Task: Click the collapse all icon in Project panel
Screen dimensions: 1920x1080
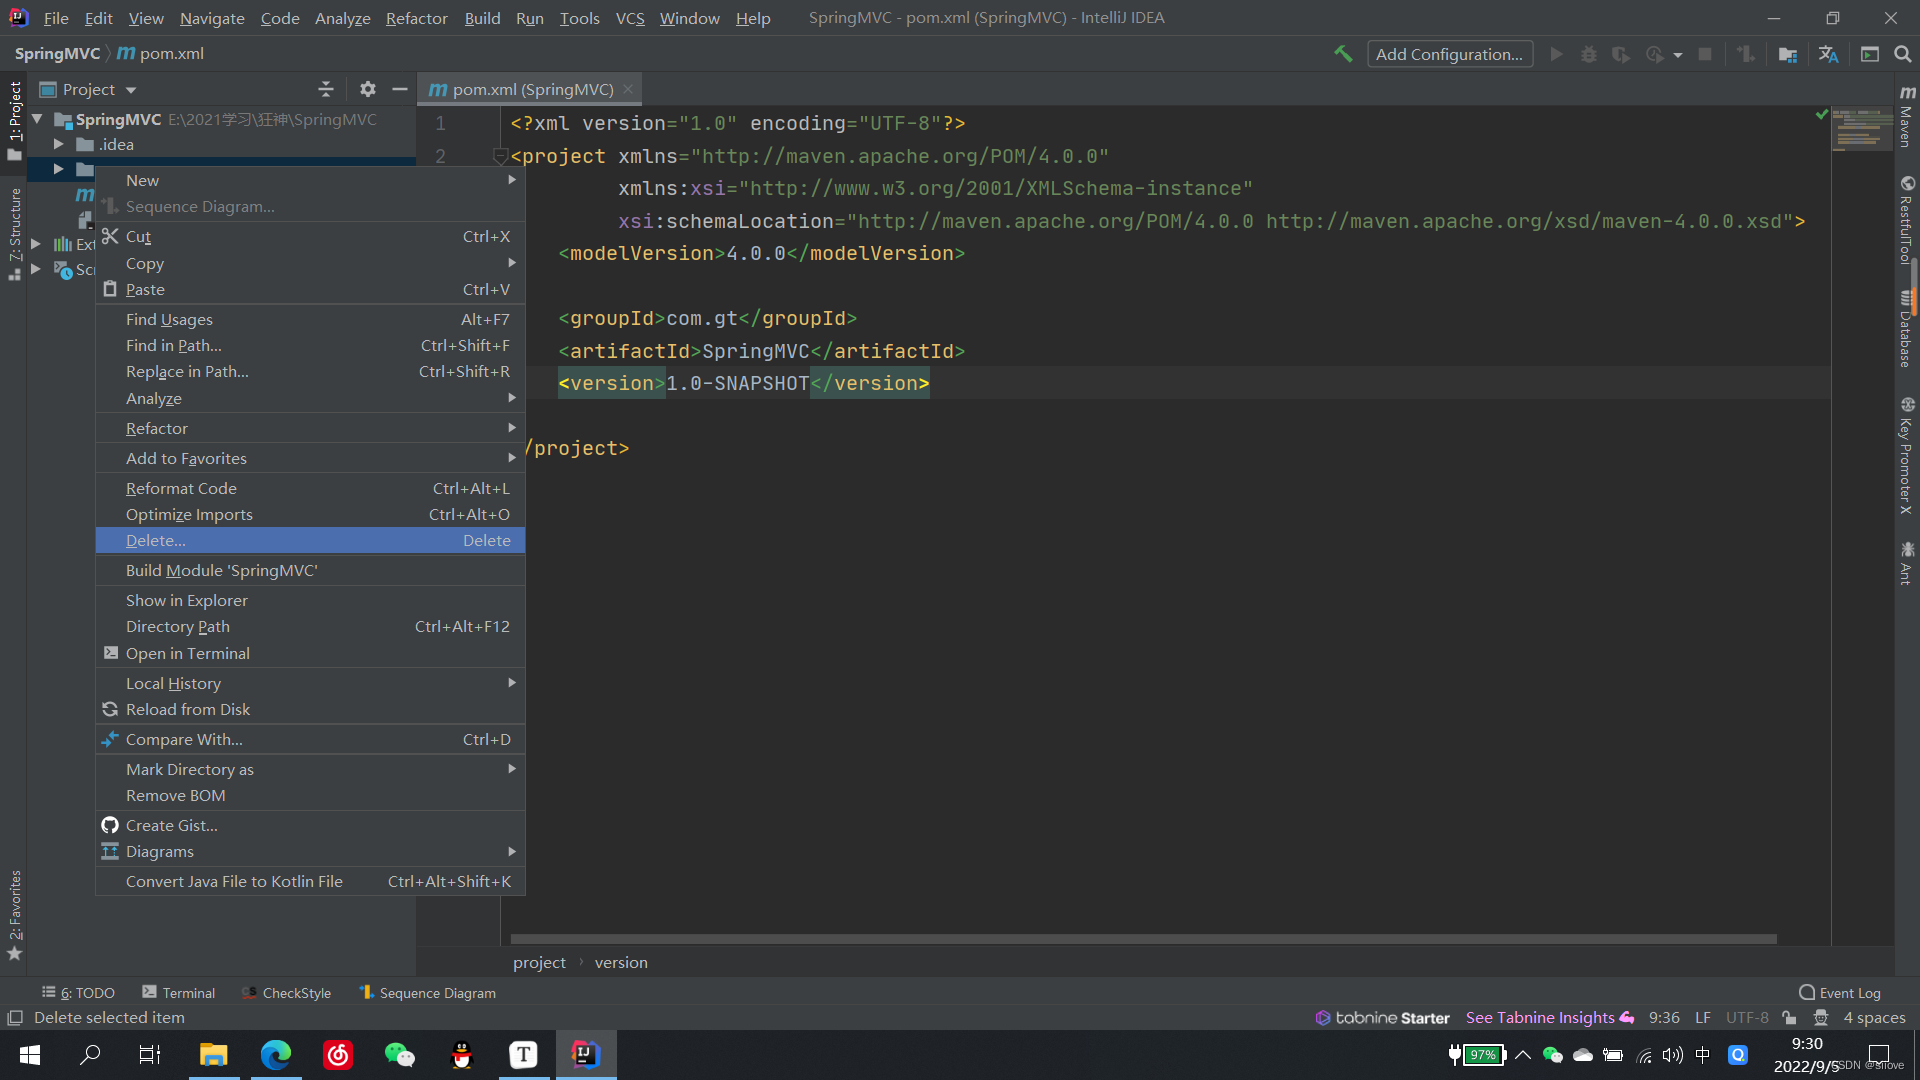Action: click(326, 89)
